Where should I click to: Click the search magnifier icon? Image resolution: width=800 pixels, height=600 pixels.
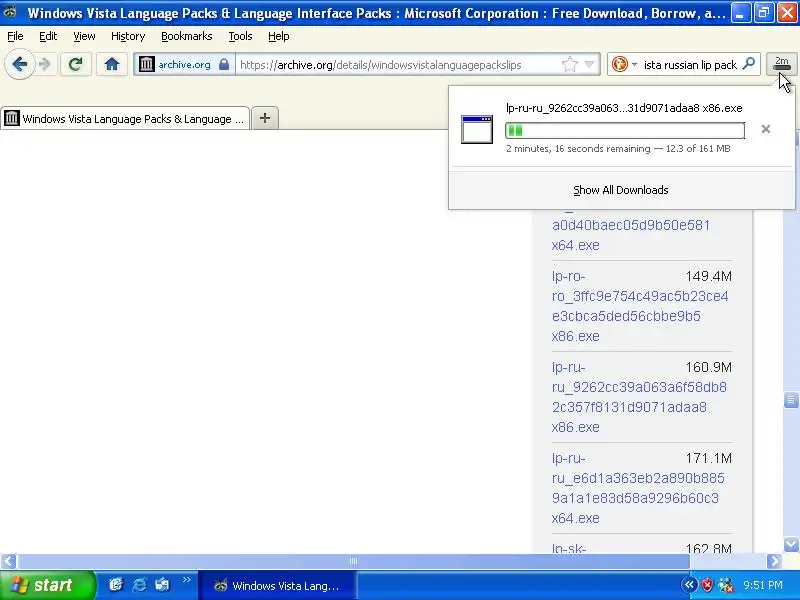[748, 64]
